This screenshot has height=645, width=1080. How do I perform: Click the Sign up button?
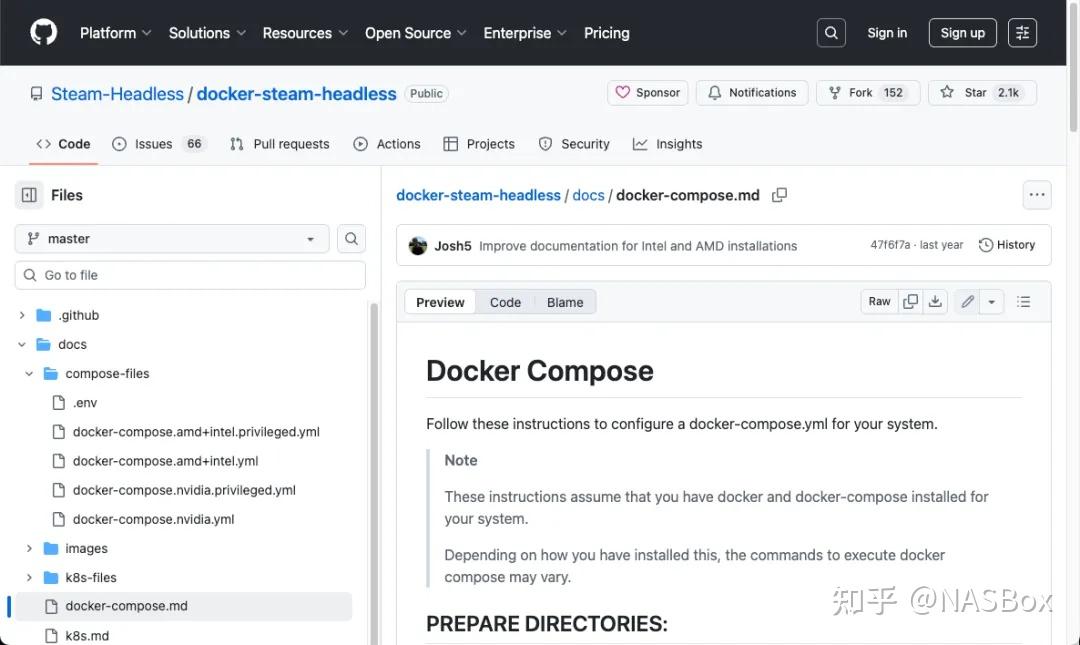(962, 32)
